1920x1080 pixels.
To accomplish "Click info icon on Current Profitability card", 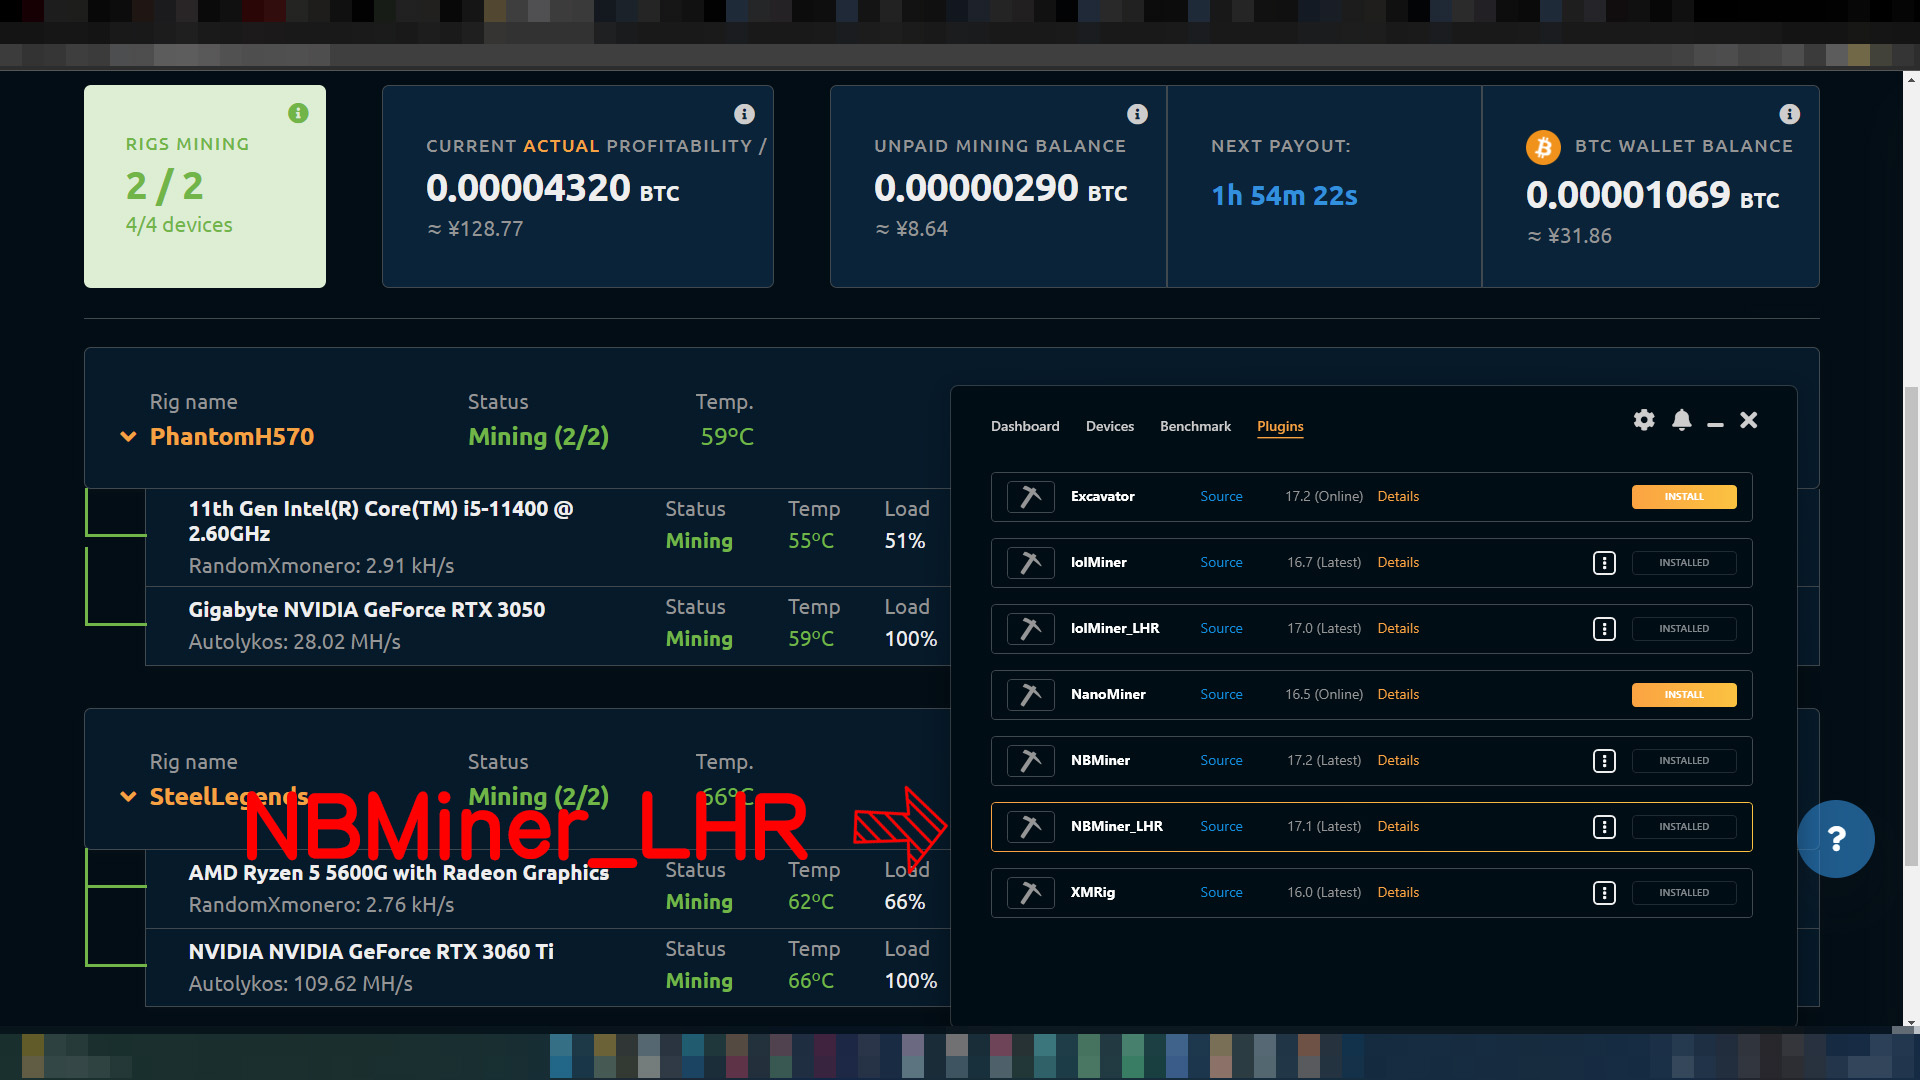I will coord(744,114).
